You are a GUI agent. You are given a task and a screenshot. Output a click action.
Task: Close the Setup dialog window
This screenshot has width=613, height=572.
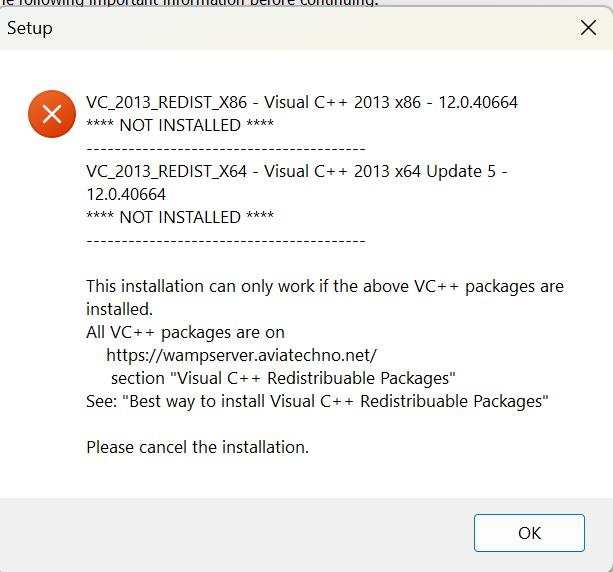tap(588, 28)
